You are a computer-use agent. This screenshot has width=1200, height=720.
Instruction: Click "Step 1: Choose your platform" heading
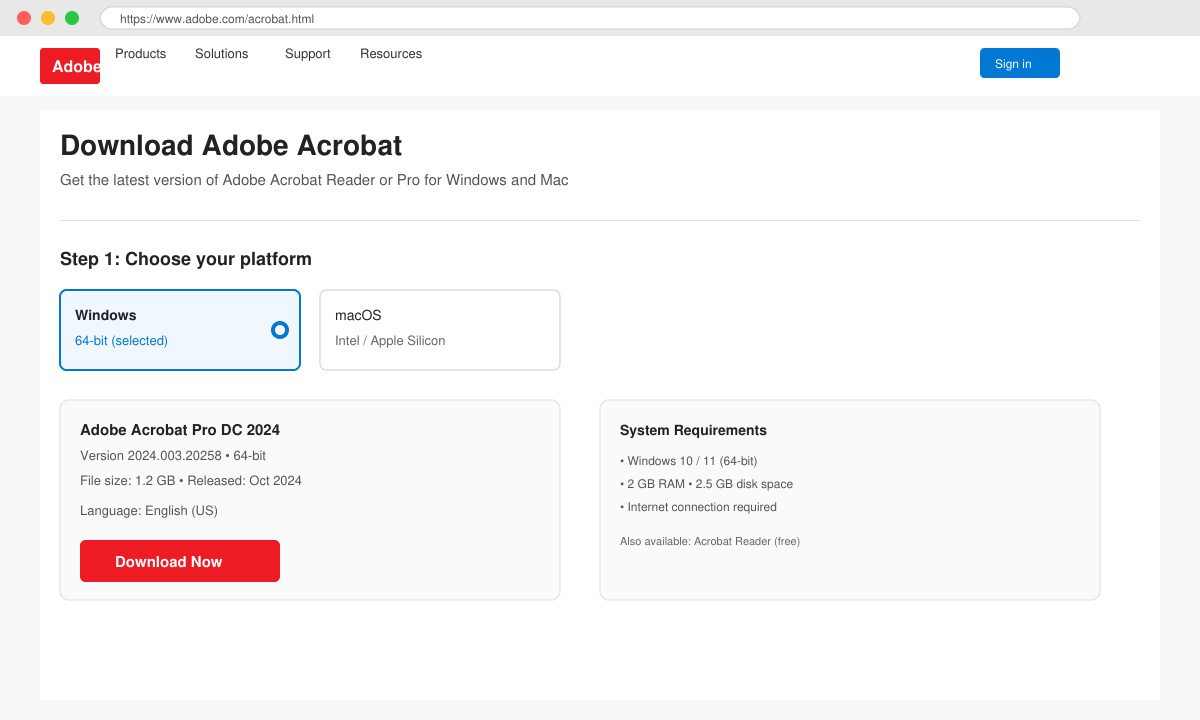click(186, 259)
